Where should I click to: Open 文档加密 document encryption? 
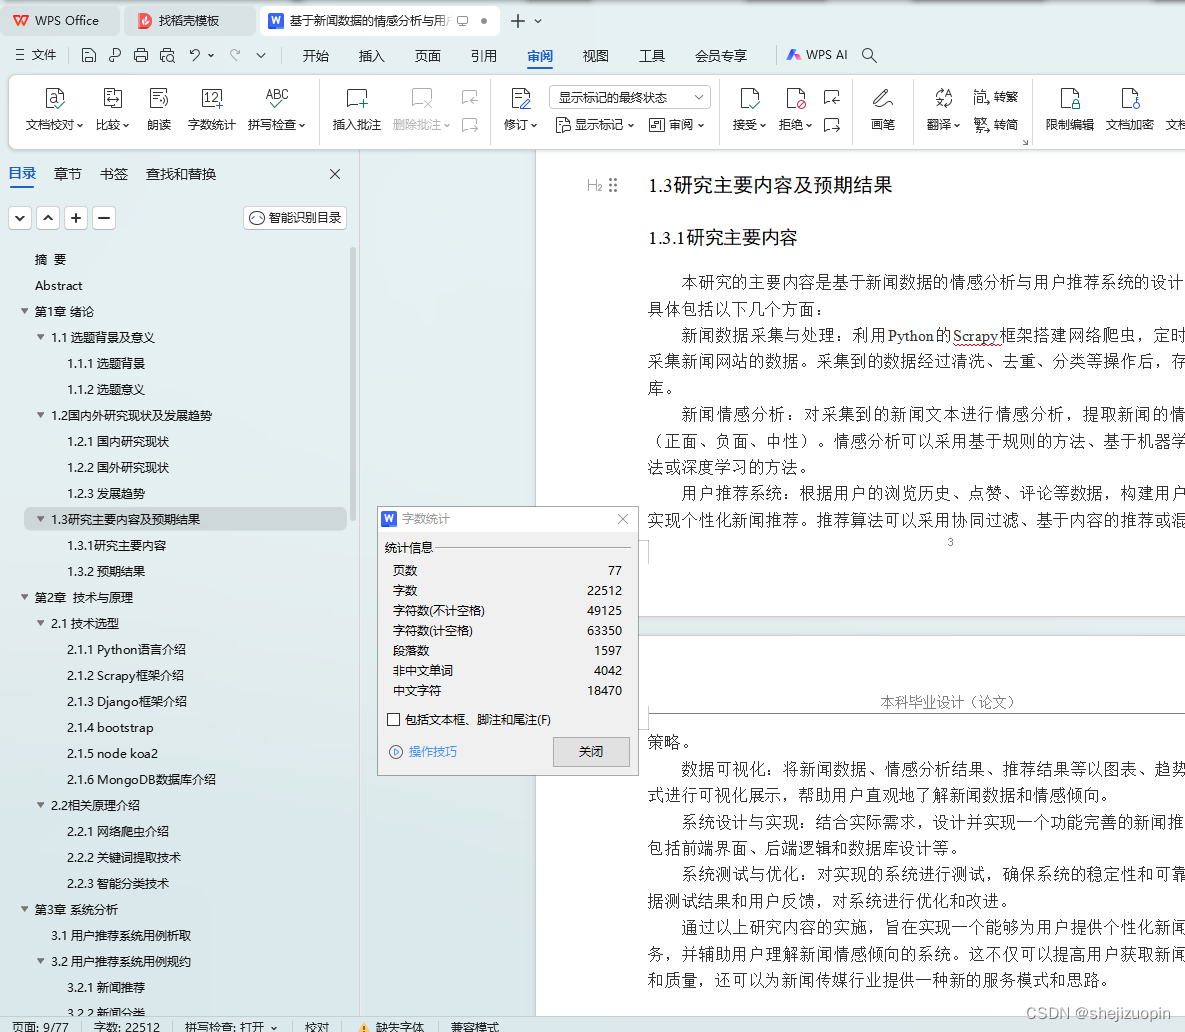[1130, 110]
